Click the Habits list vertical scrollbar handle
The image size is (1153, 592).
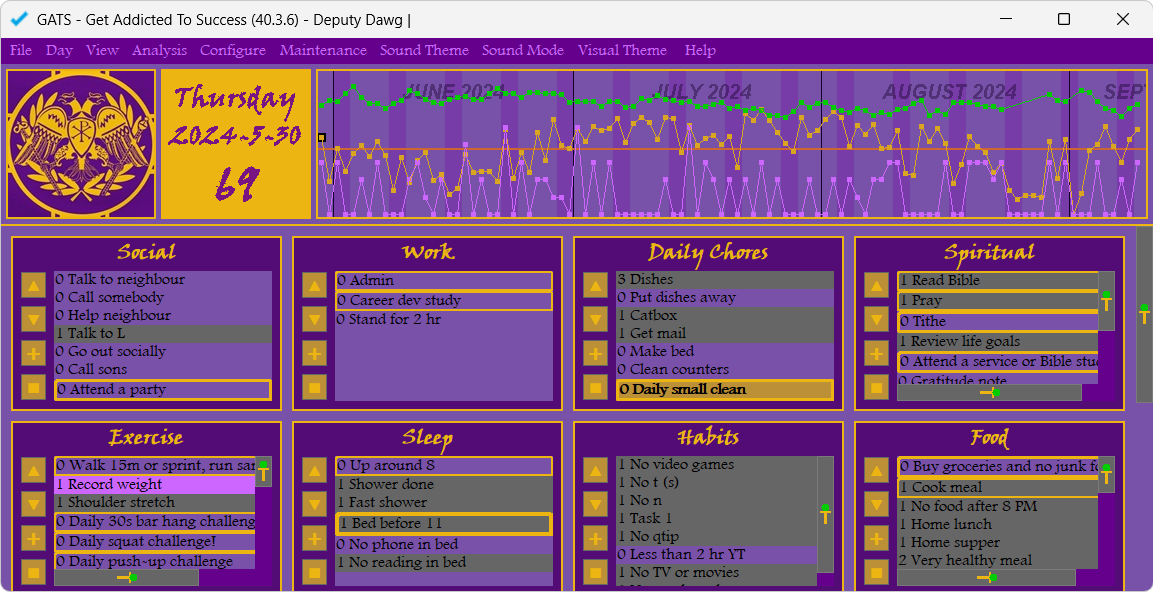click(825, 514)
